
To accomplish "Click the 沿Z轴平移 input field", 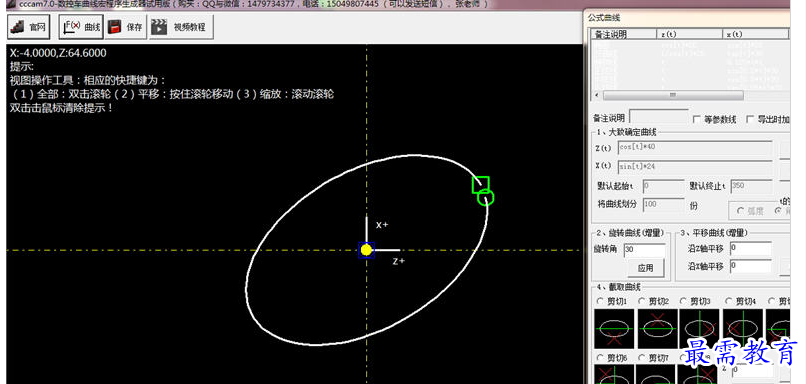I will (x=750, y=248).
